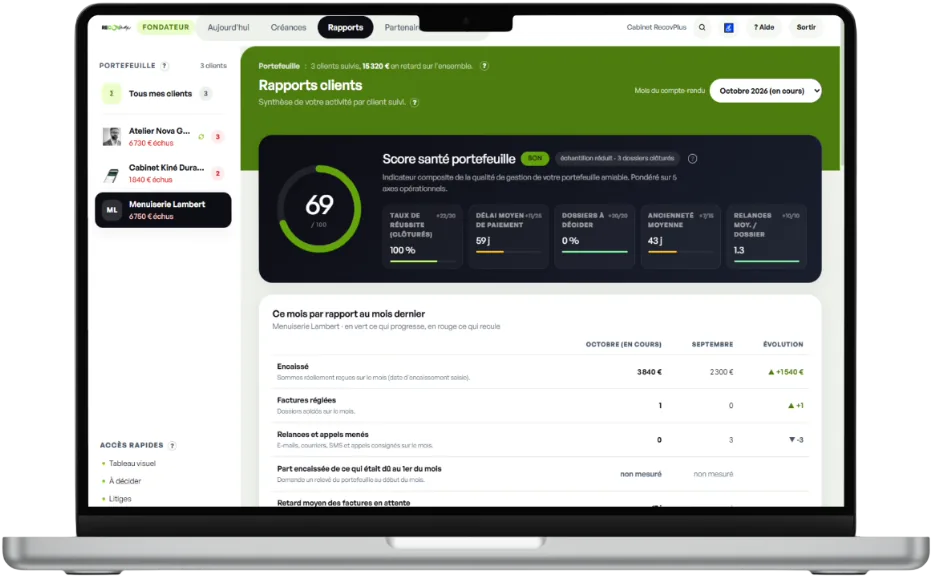Open the search magnifier icon
931x577 pixels.
click(702, 27)
